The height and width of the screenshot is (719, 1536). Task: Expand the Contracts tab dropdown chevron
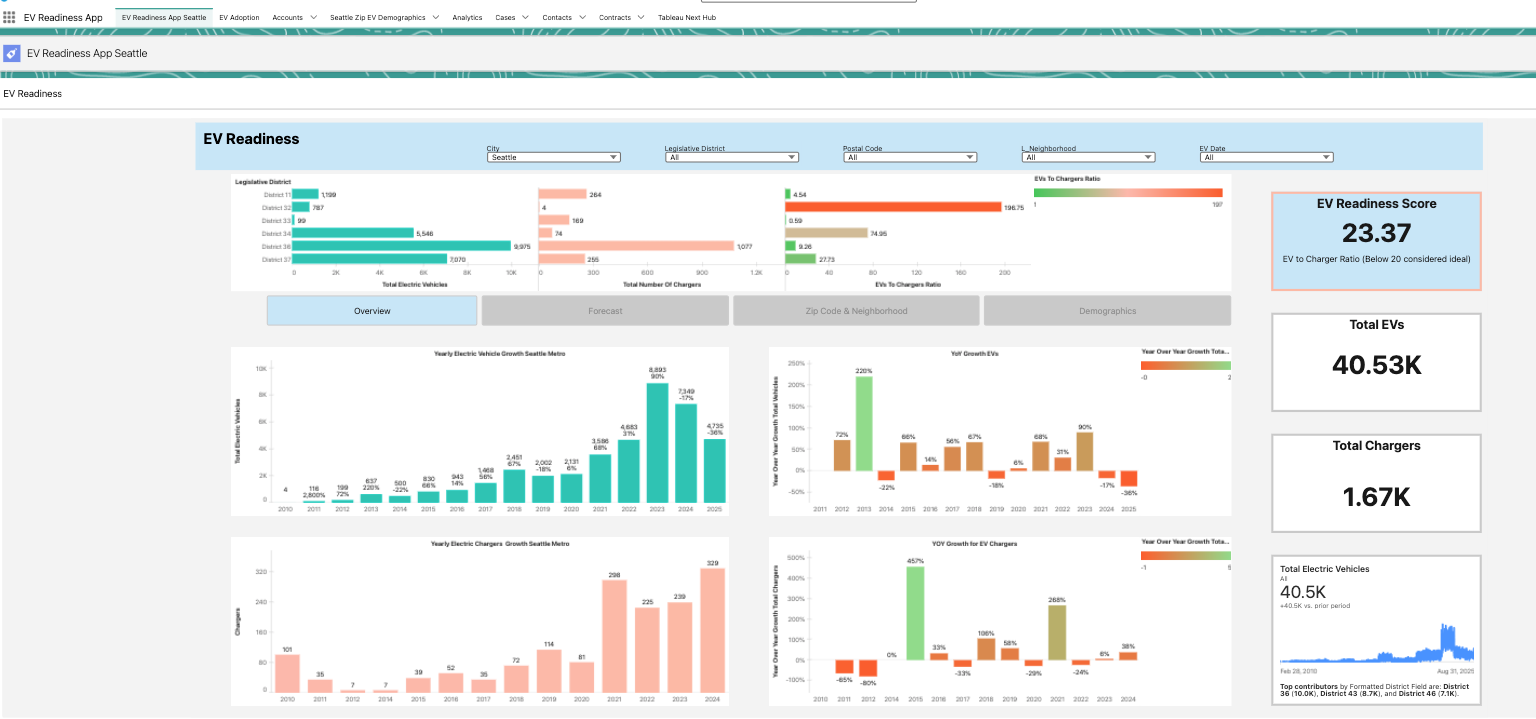[641, 17]
